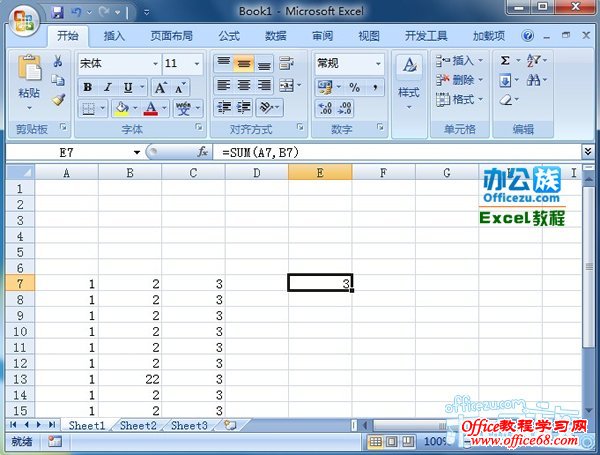Copy selection with the copy icon
This screenshot has height=455, width=600.
[x=58, y=80]
